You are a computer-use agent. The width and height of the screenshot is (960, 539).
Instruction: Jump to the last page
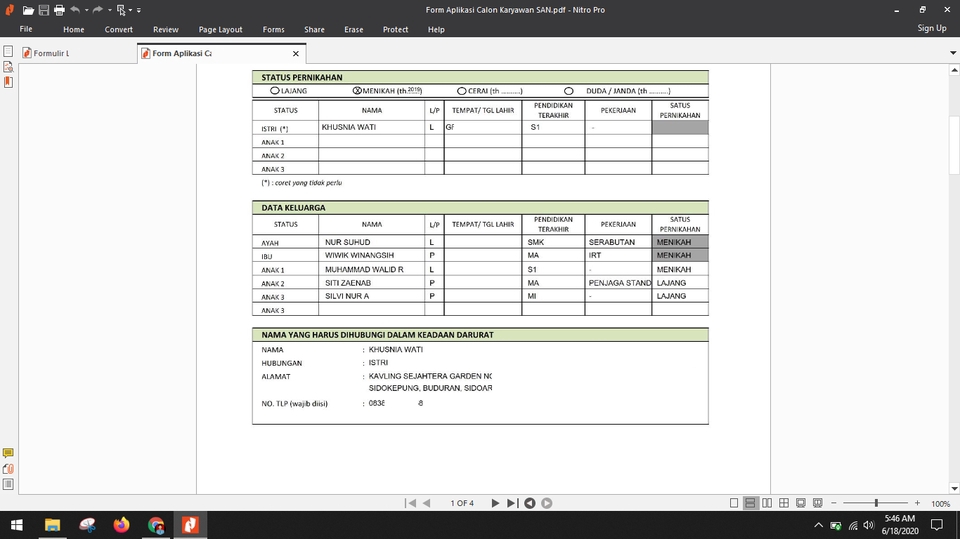click(x=512, y=503)
